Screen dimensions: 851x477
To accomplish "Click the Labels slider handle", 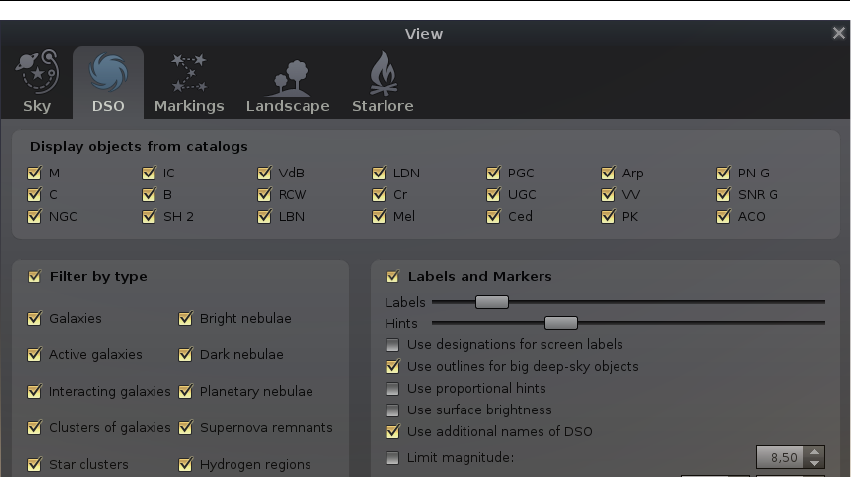I will pos(491,302).
